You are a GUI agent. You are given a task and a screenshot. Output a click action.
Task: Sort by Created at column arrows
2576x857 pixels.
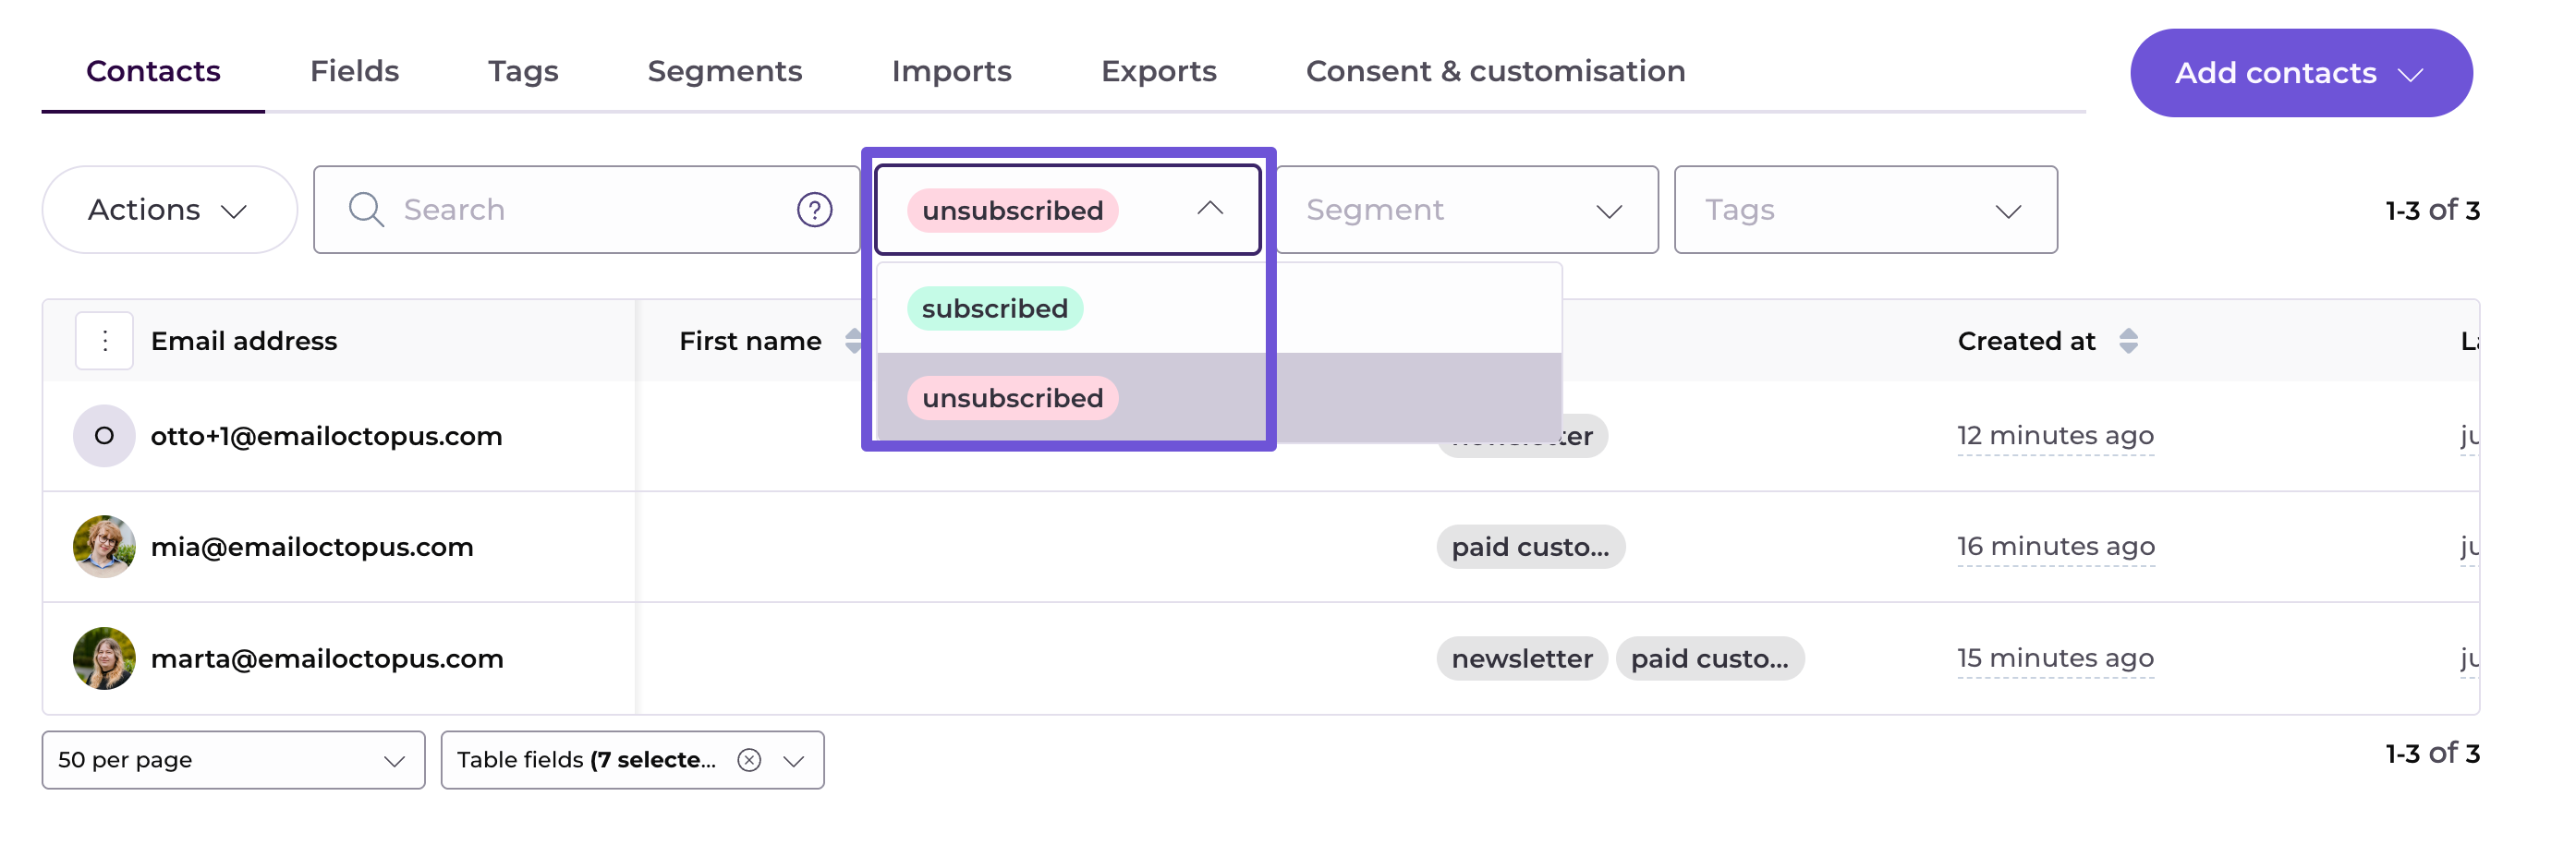point(2128,341)
